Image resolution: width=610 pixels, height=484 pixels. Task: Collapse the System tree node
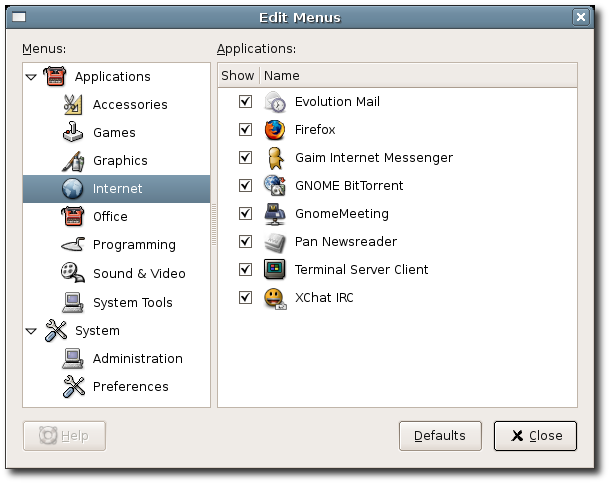[31, 331]
